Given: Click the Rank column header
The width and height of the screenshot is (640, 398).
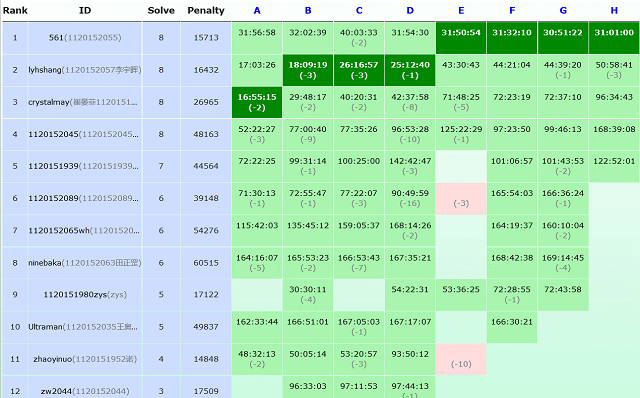Looking at the screenshot, I should click(15, 11).
